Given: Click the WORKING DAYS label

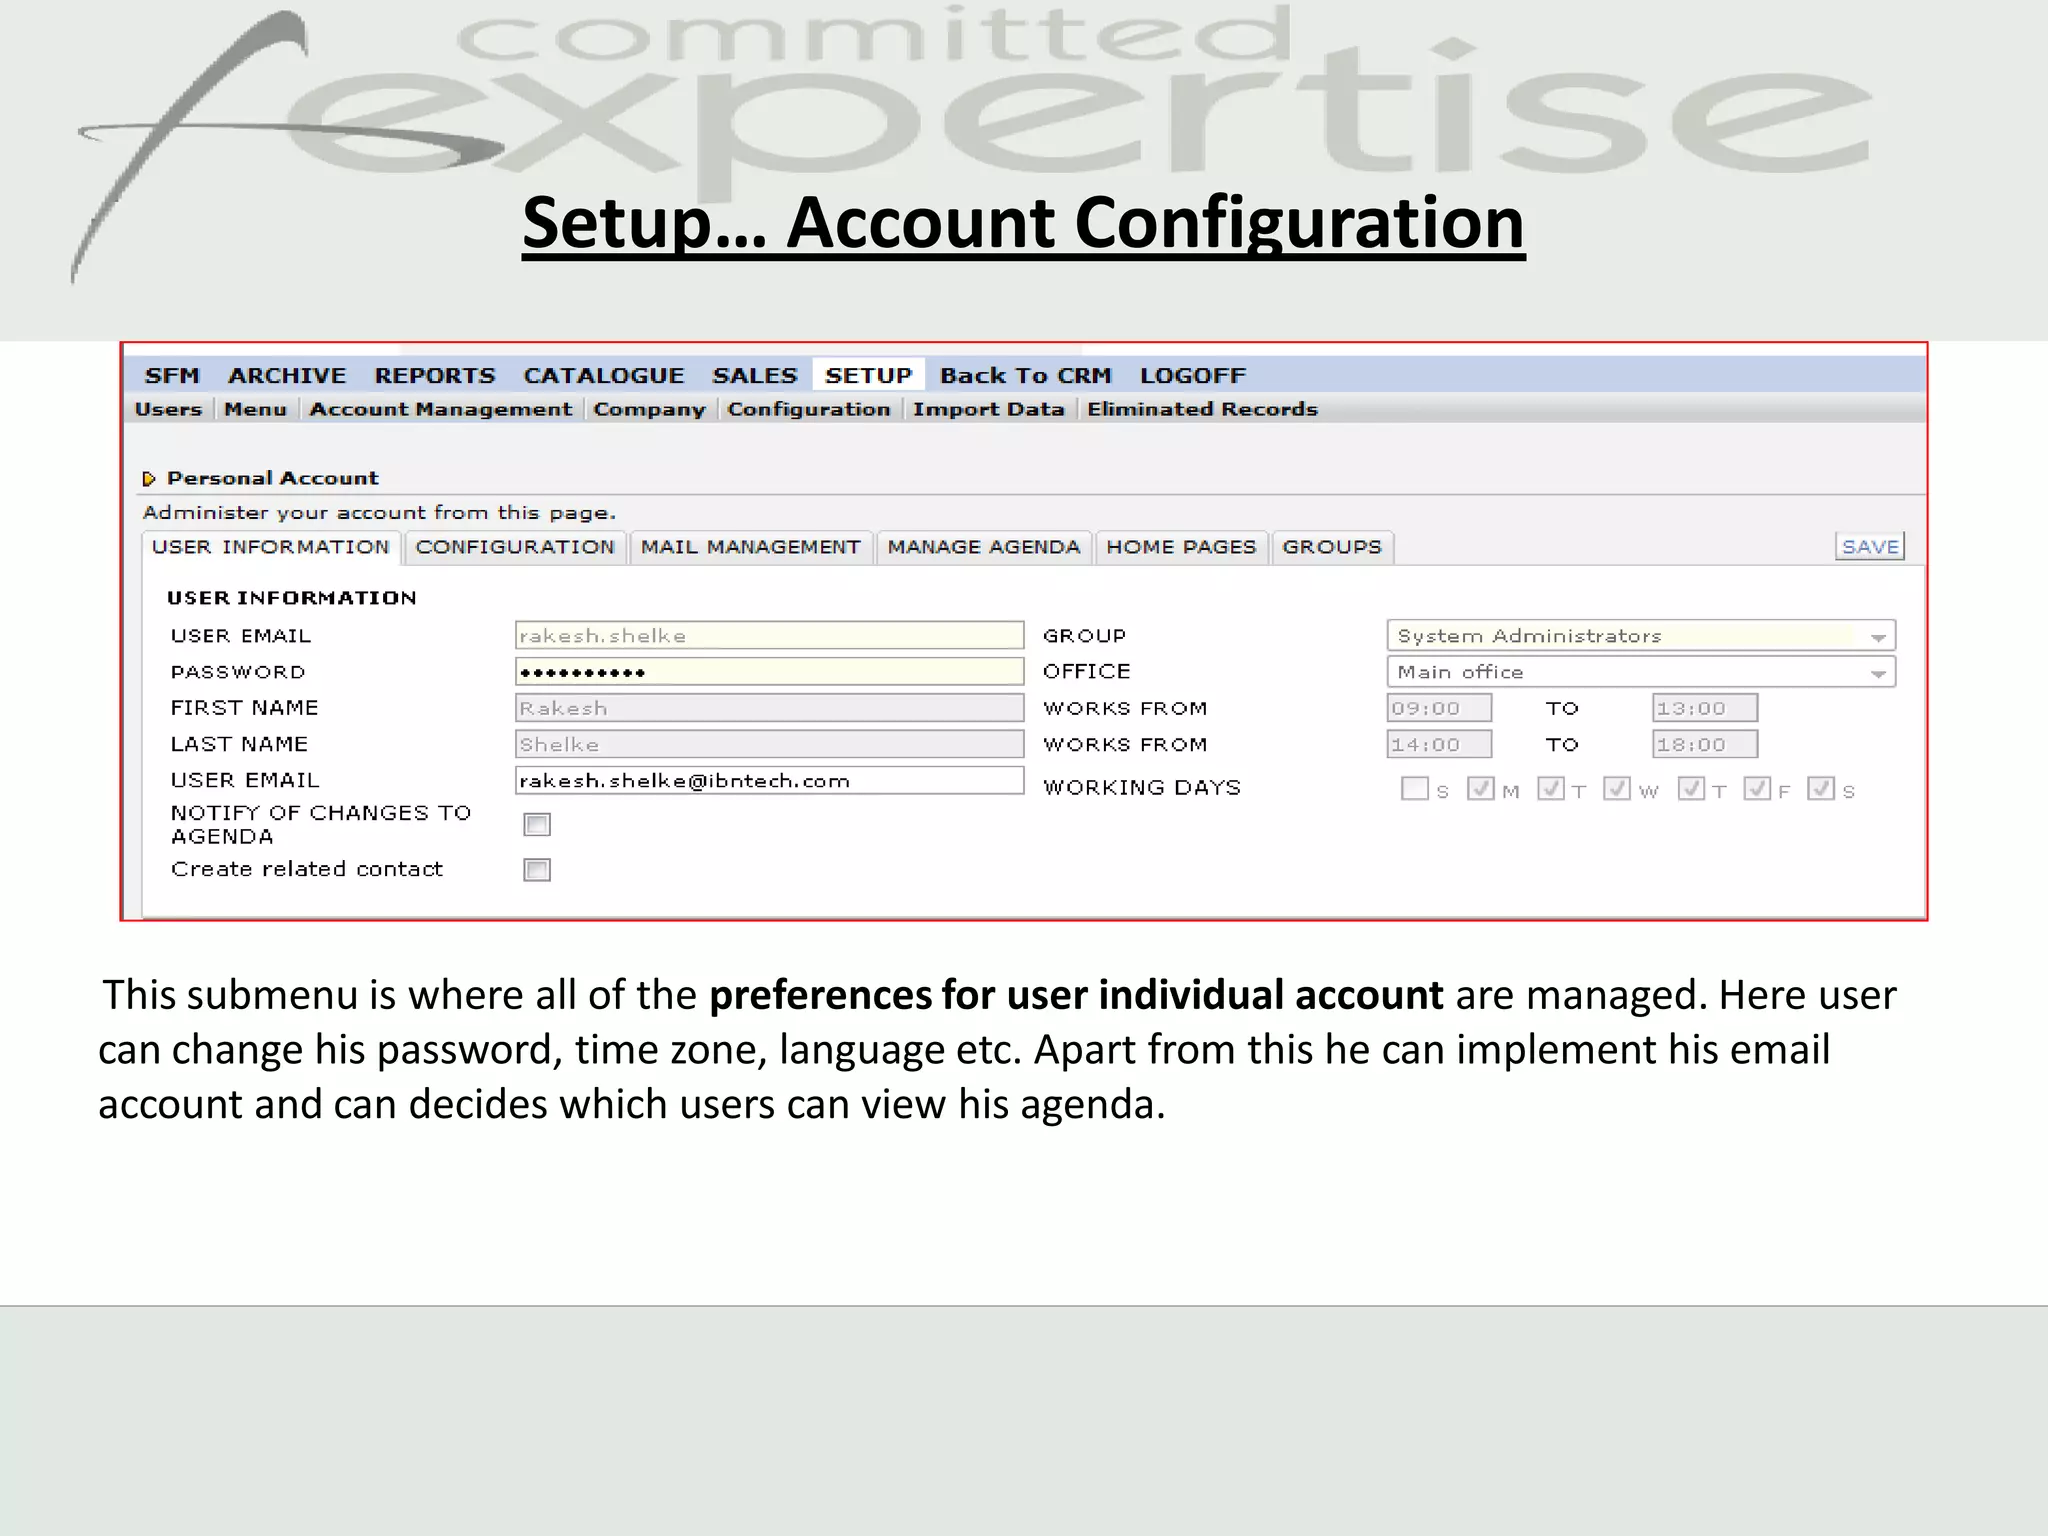Looking at the screenshot, I should [1142, 788].
